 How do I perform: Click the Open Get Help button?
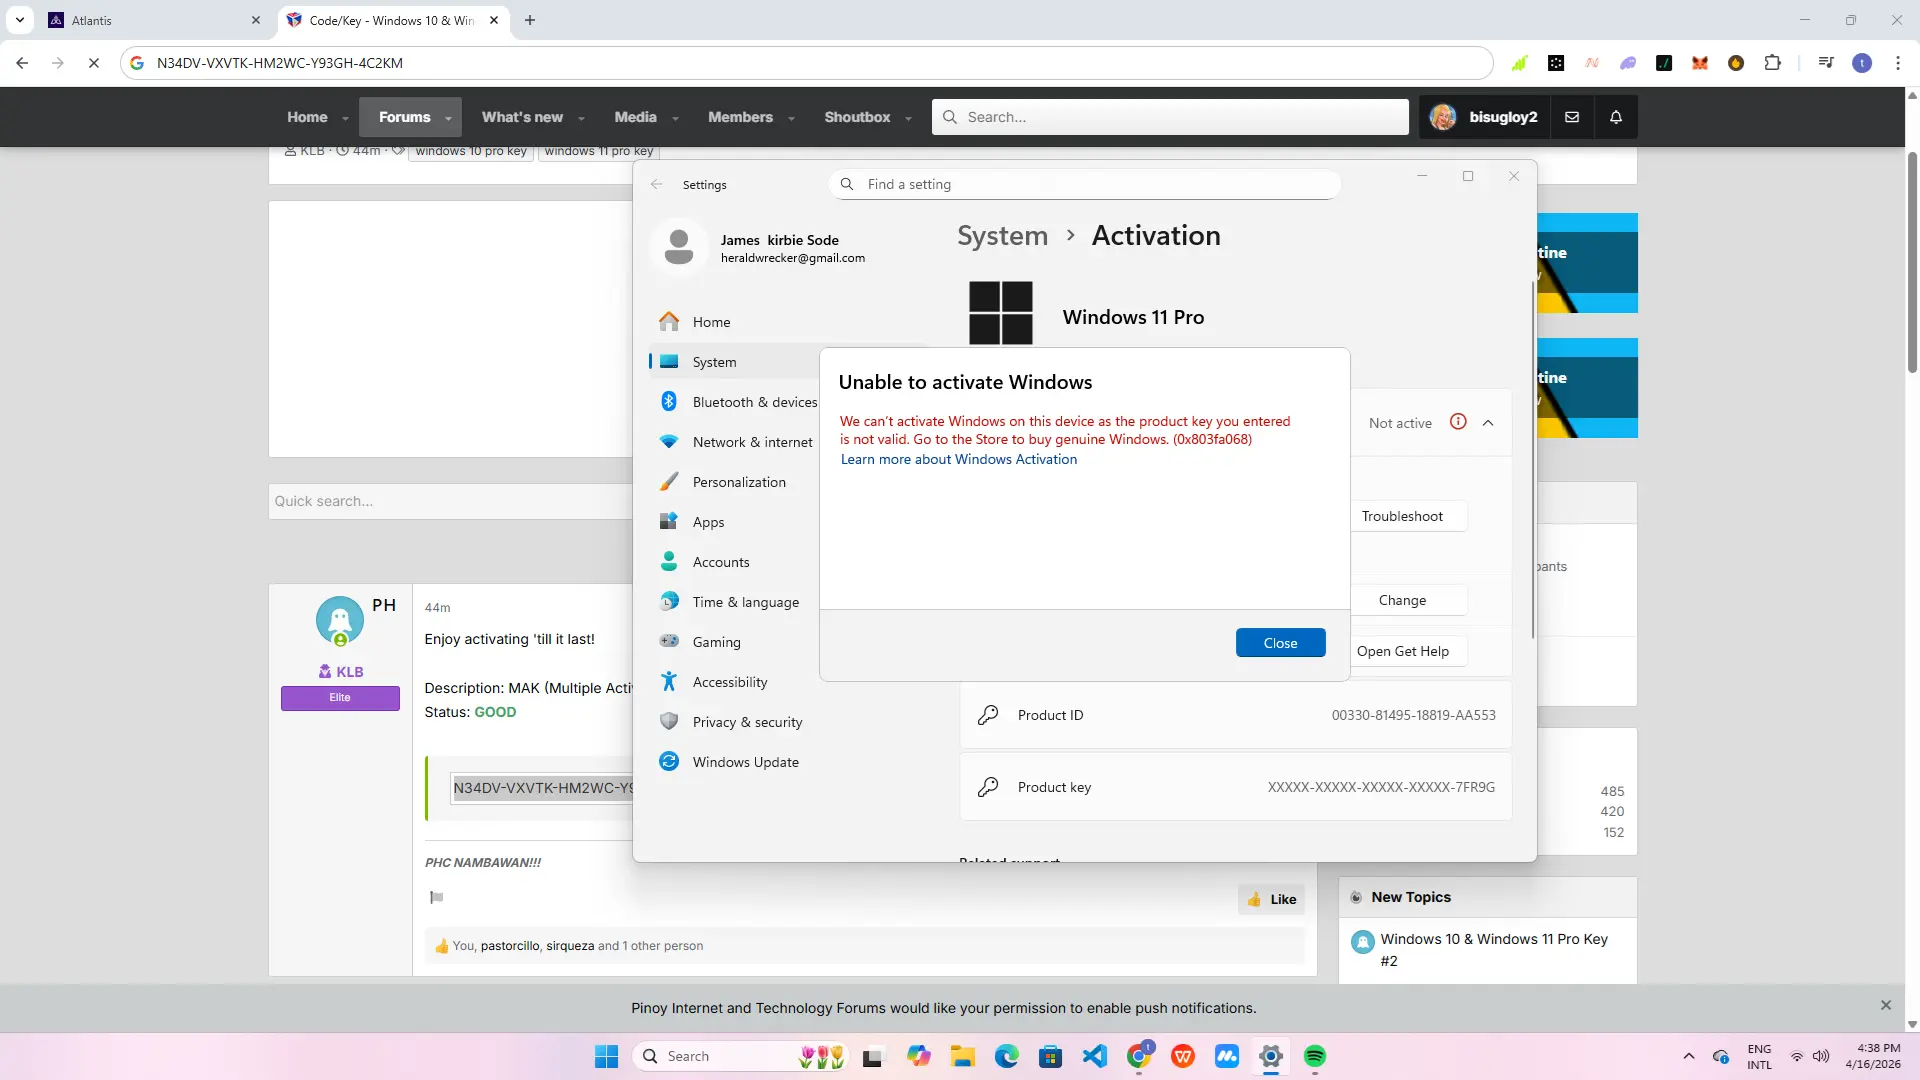coord(1402,651)
